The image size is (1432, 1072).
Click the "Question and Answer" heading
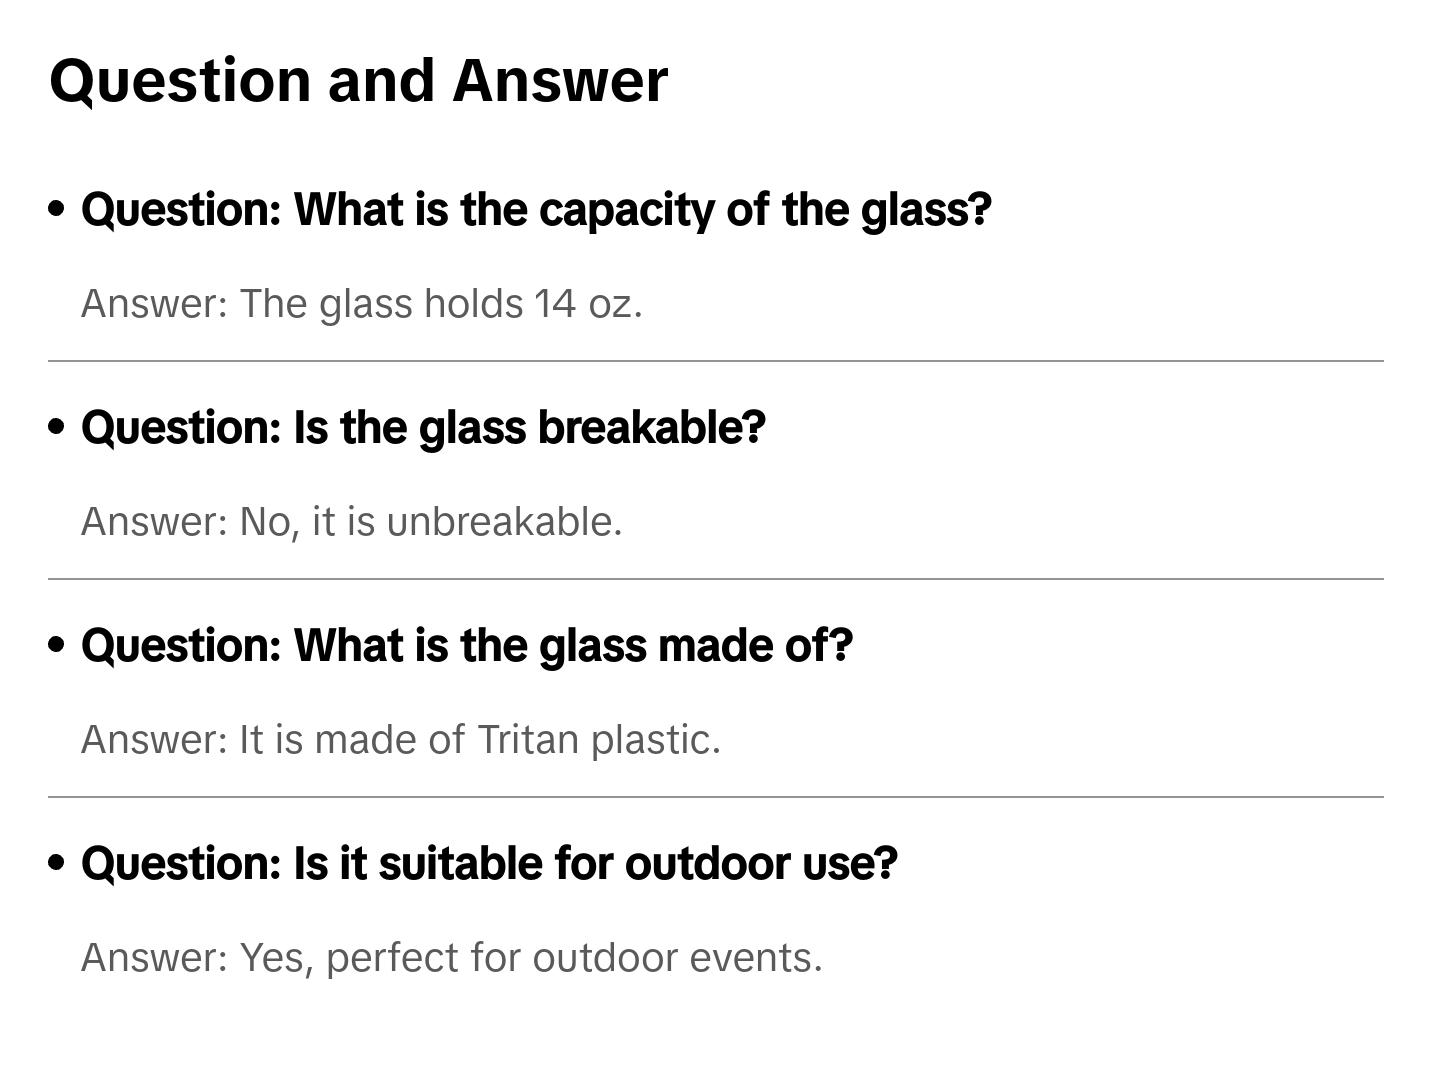click(358, 80)
